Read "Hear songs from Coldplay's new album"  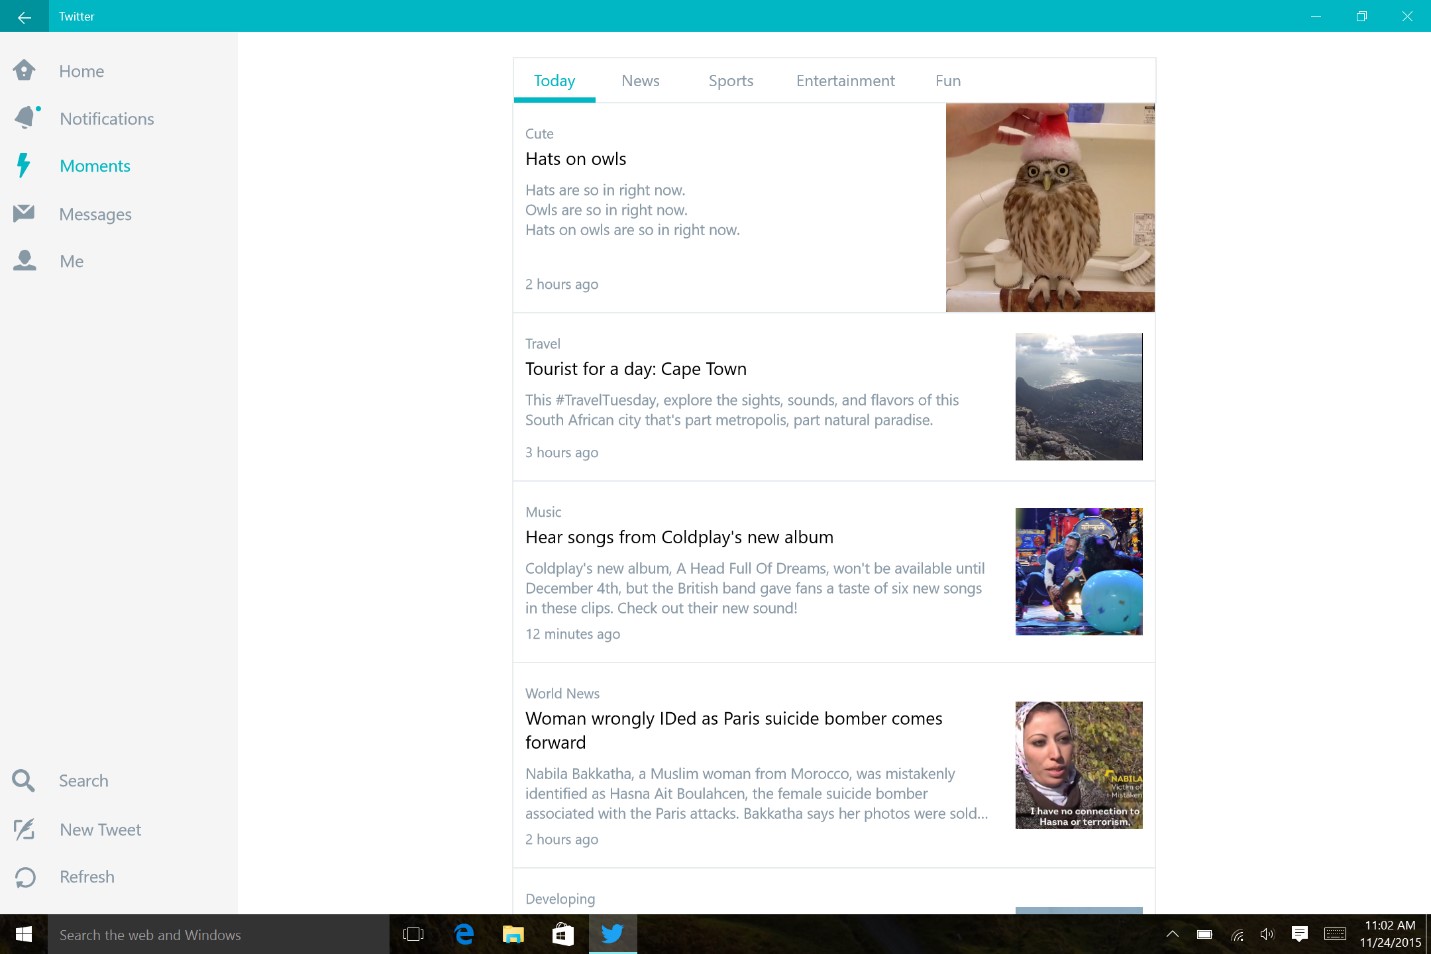pyautogui.click(x=679, y=537)
